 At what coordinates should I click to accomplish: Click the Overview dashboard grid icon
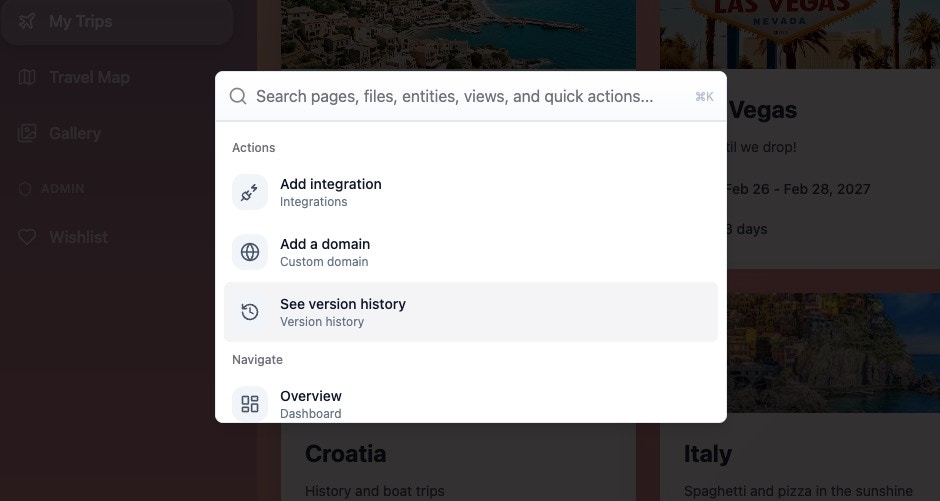(250, 404)
